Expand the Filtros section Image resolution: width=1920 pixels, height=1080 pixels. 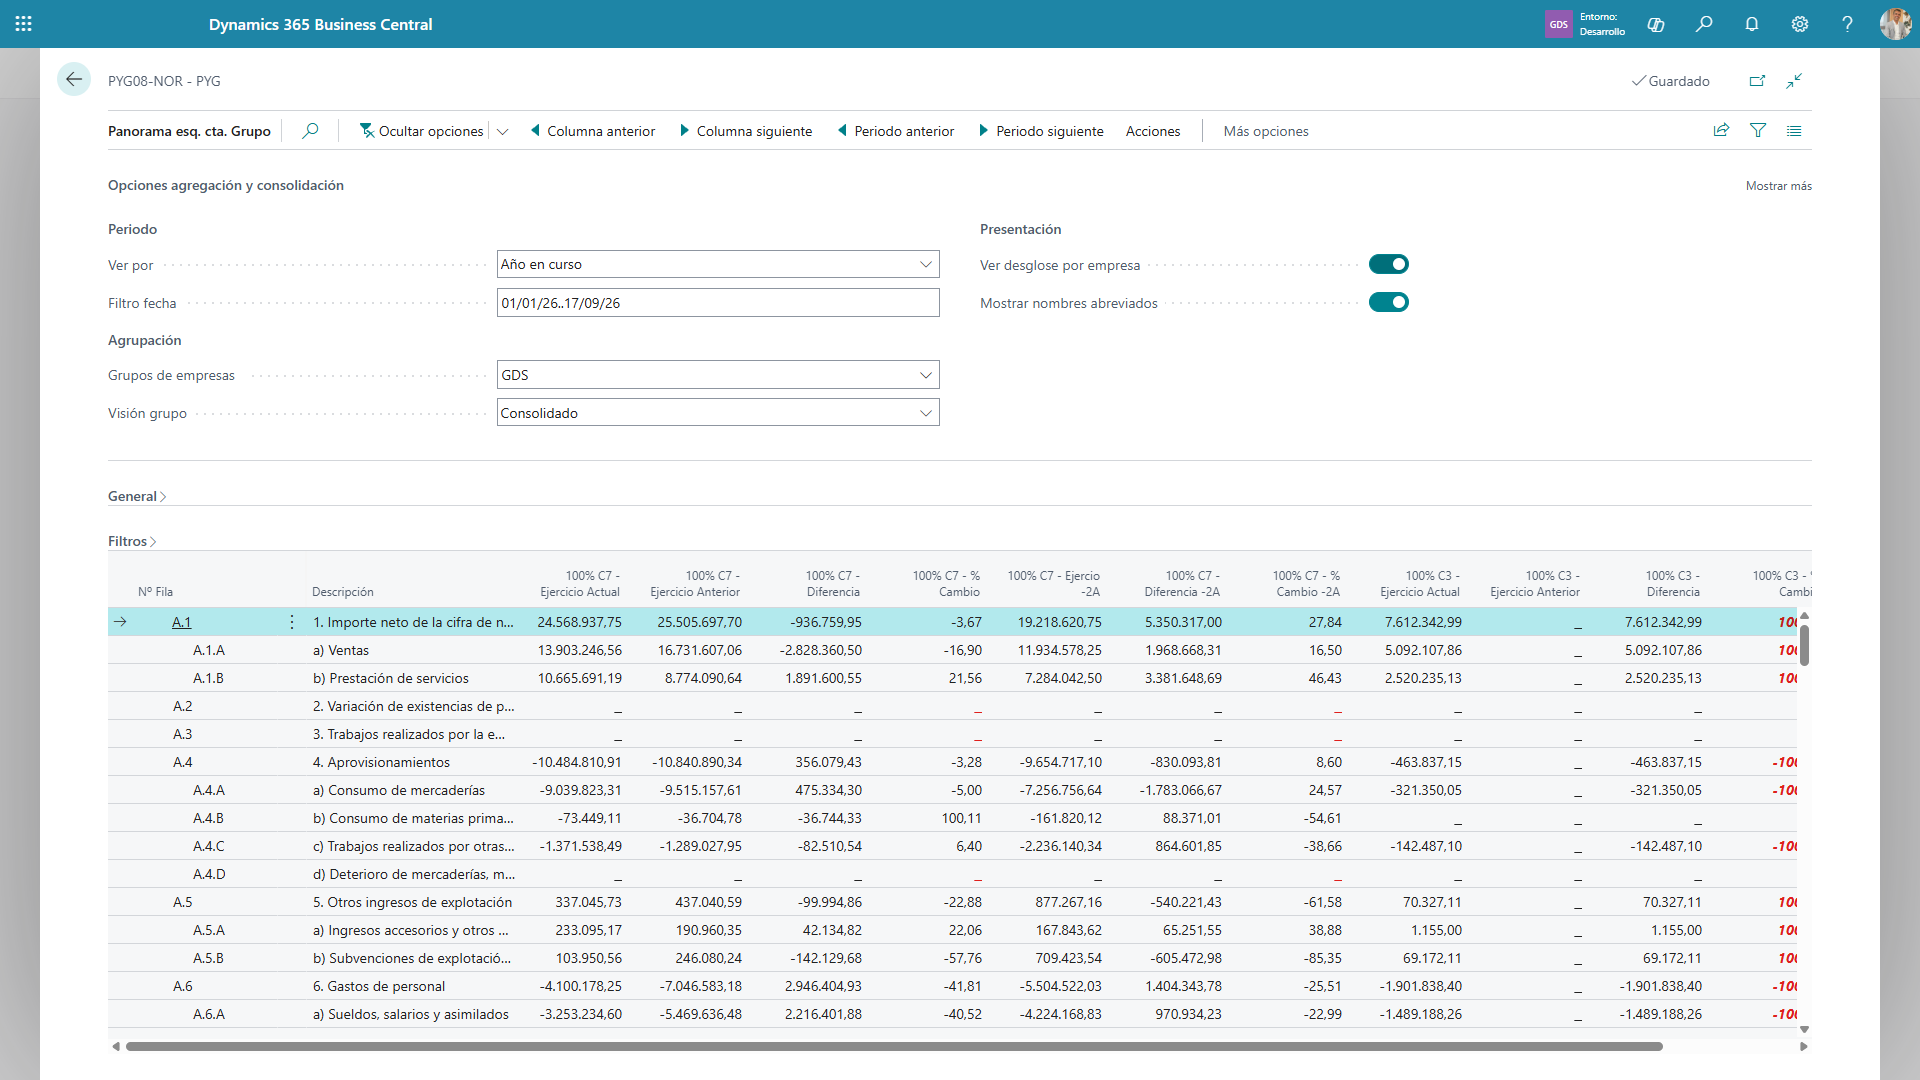pyautogui.click(x=132, y=541)
